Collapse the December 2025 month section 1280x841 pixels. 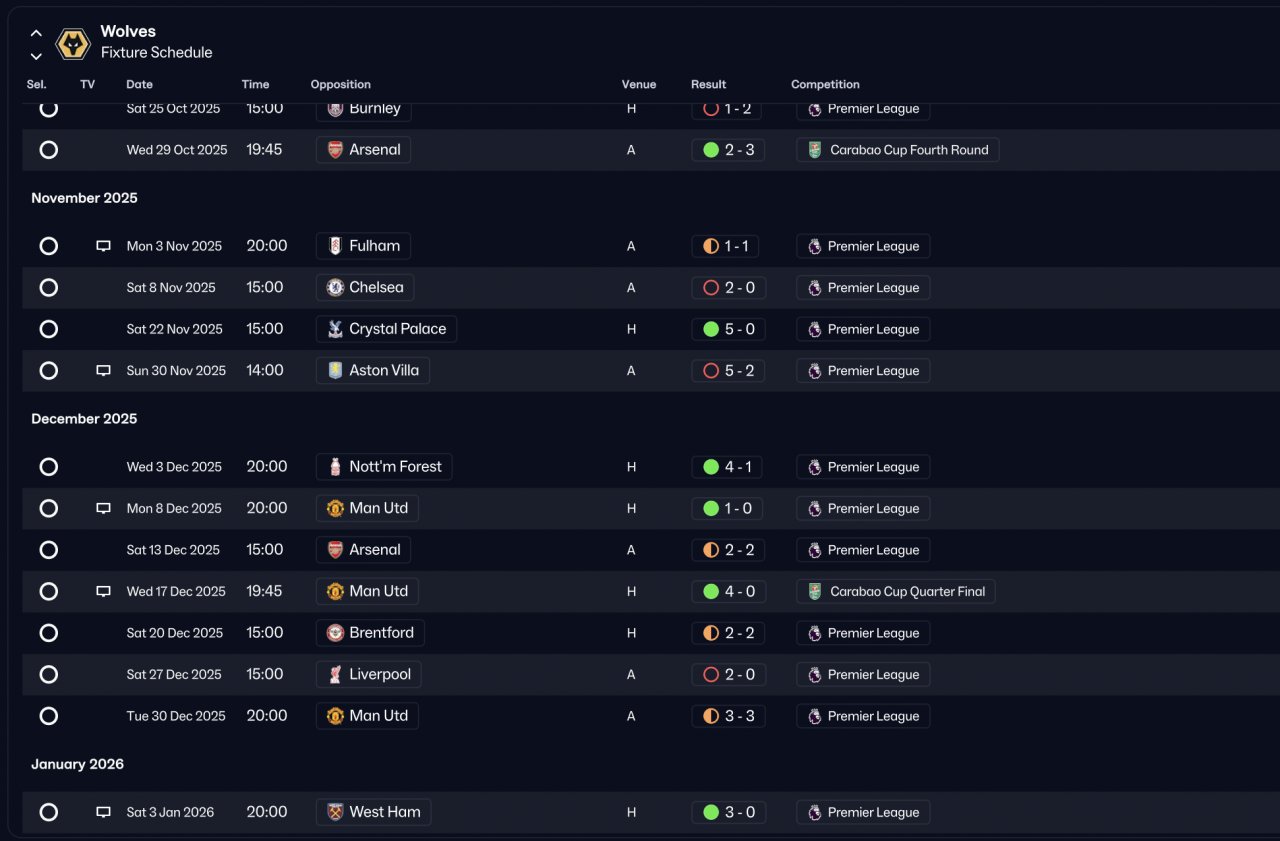click(84, 419)
